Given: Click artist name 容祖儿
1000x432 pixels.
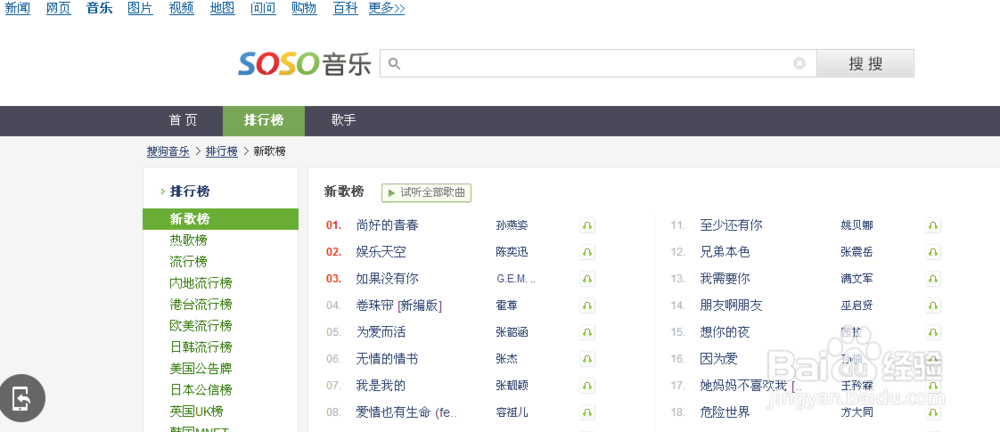Looking at the screenshot, I should (x=511, y=412).
